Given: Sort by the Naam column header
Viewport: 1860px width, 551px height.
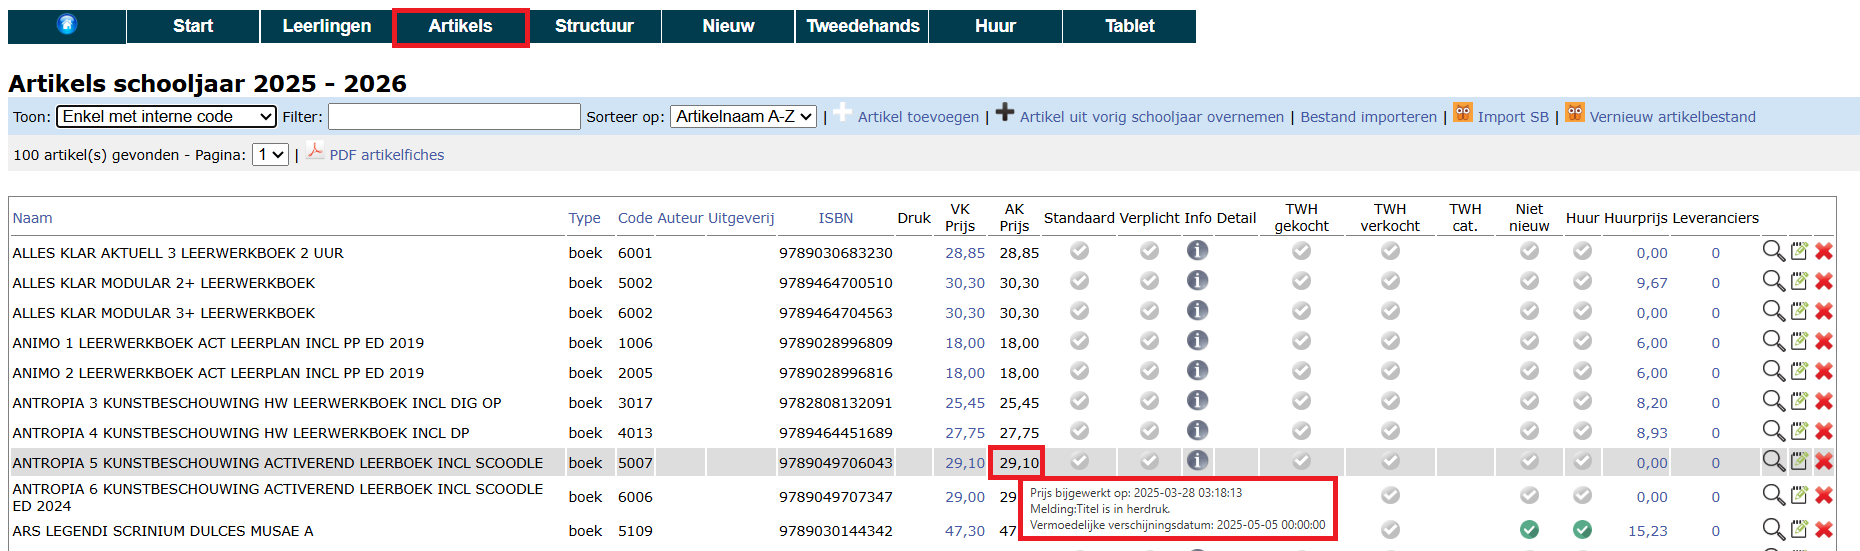Looking at the screenshot, I should [32, 218].
